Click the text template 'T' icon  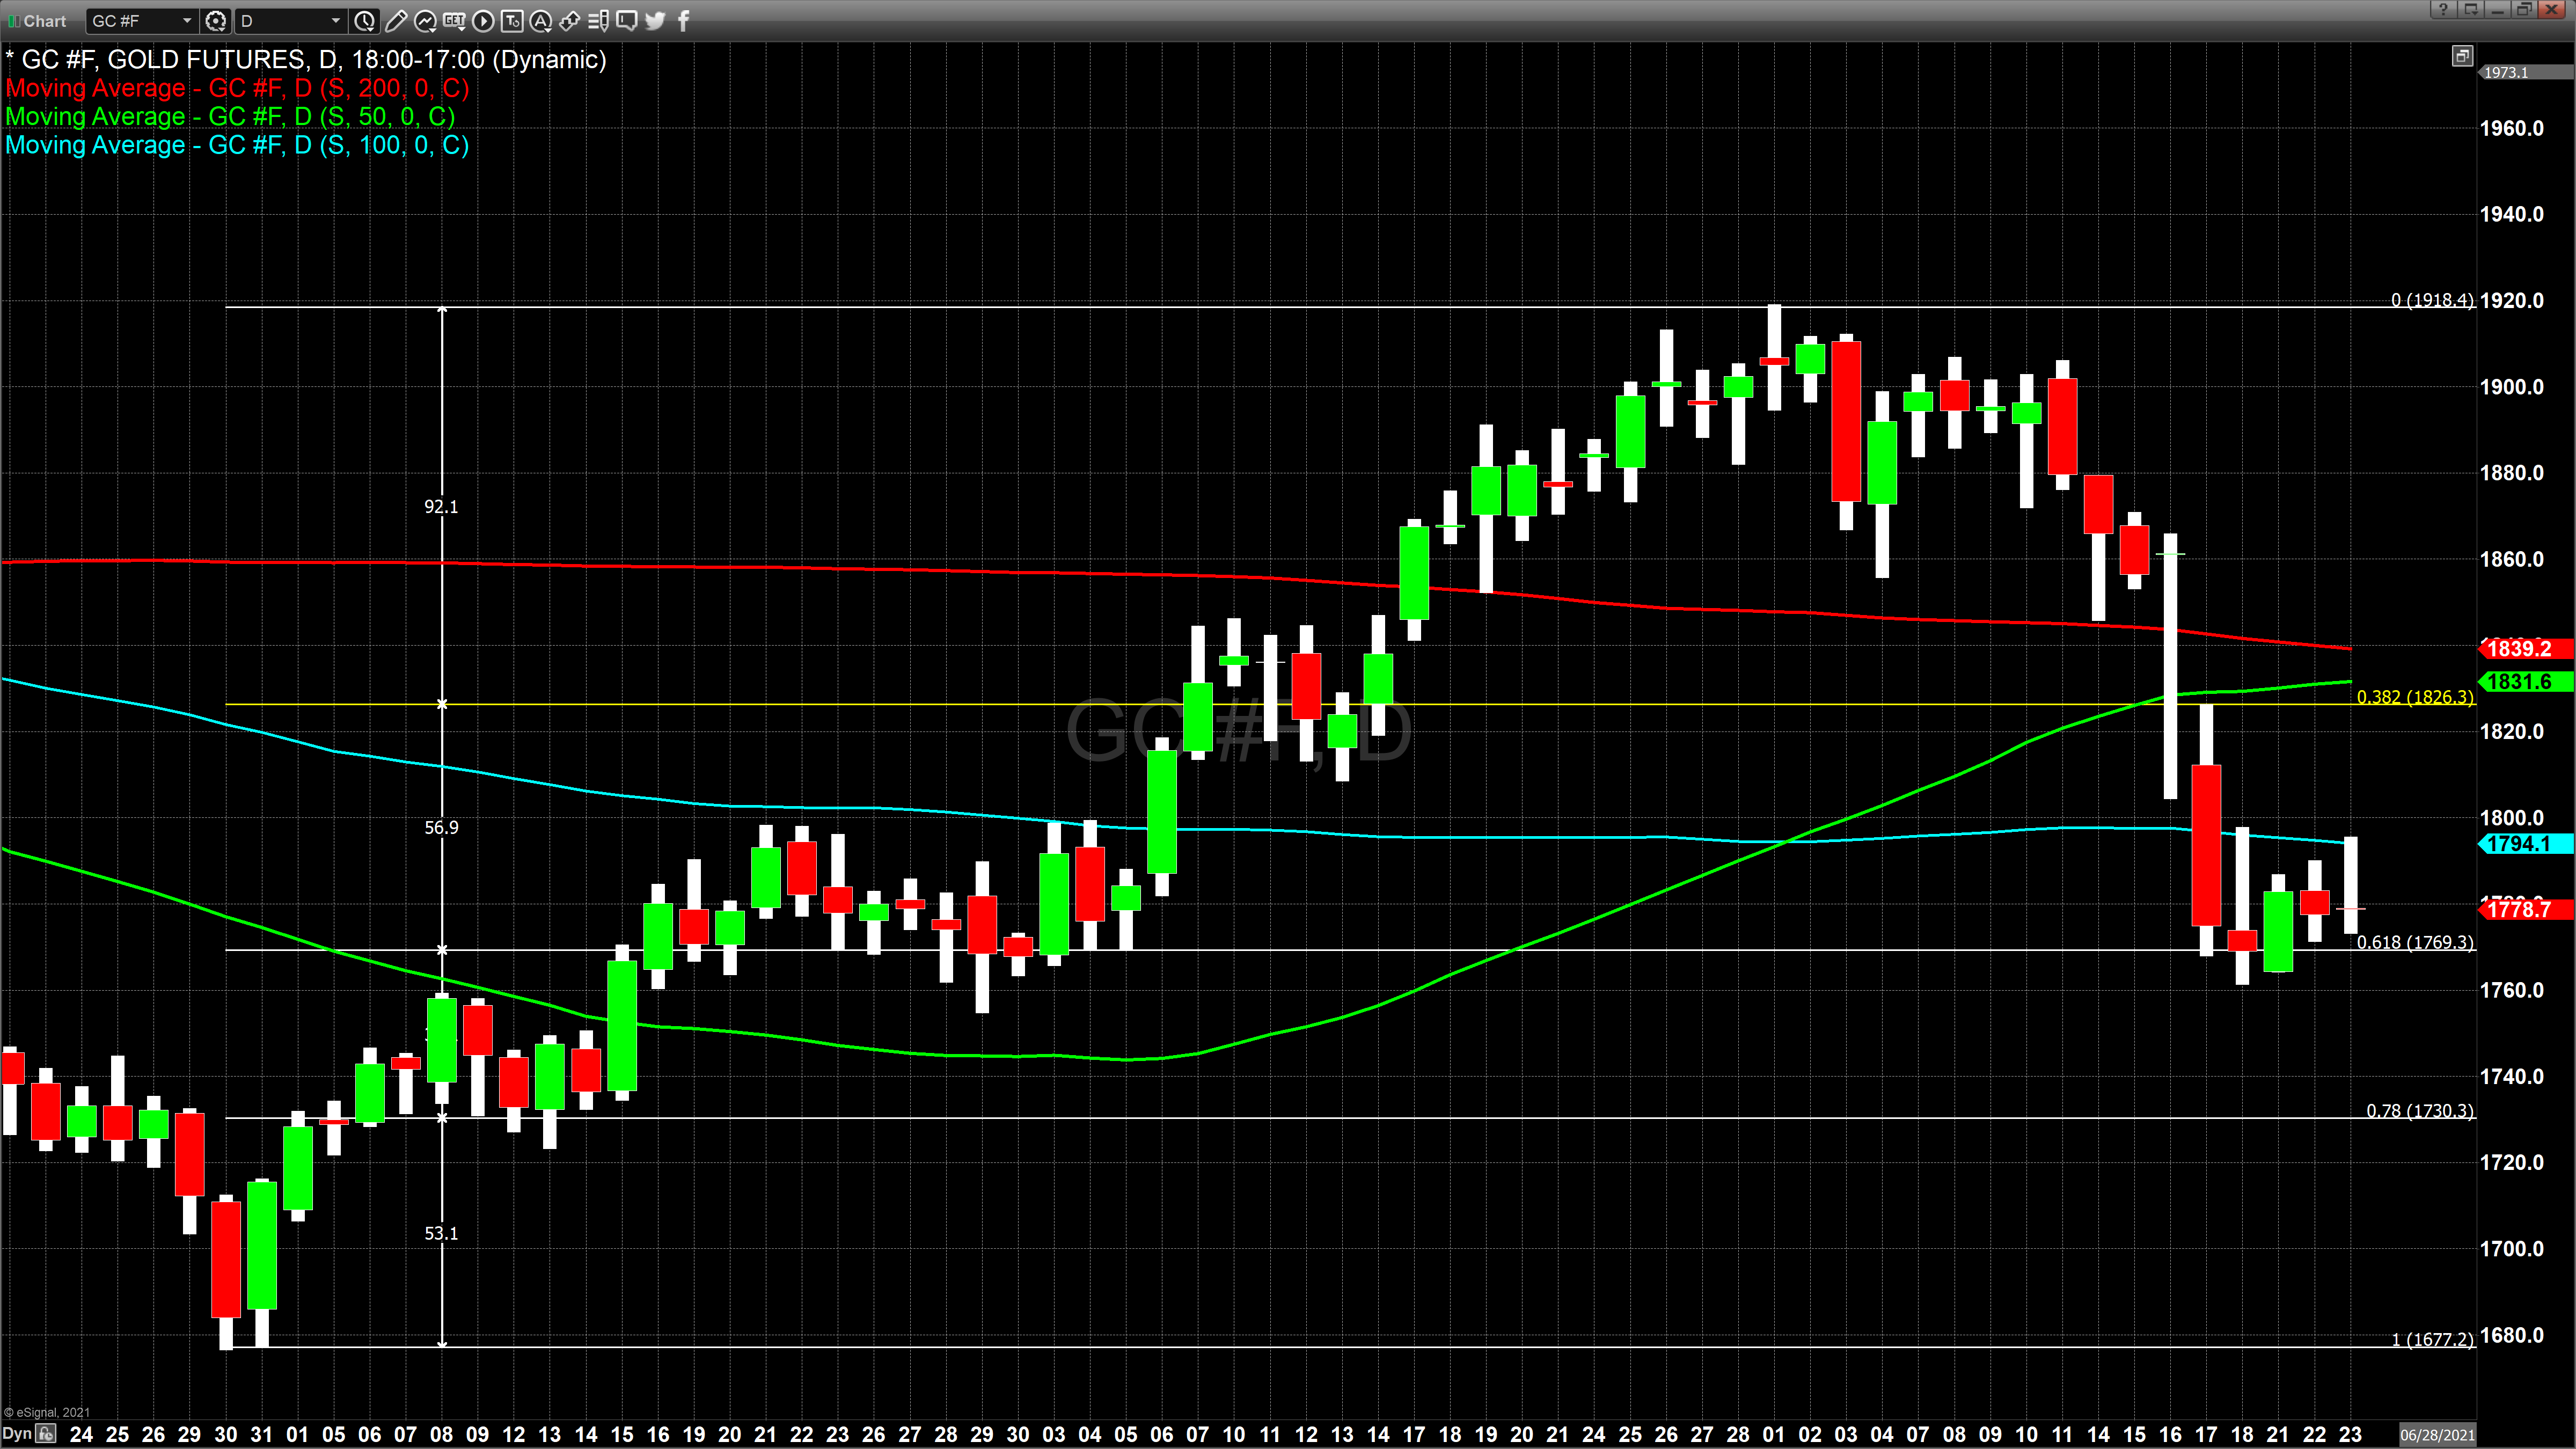click(x=512, y=21)
